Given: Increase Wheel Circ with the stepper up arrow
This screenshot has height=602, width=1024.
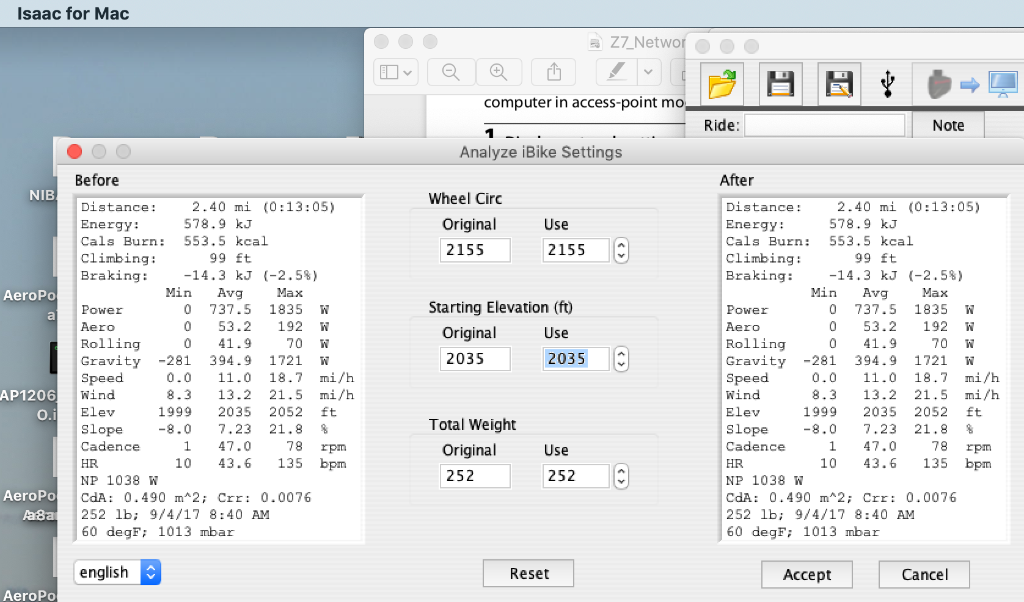Looking at the screenshot, I should point(621,245).
